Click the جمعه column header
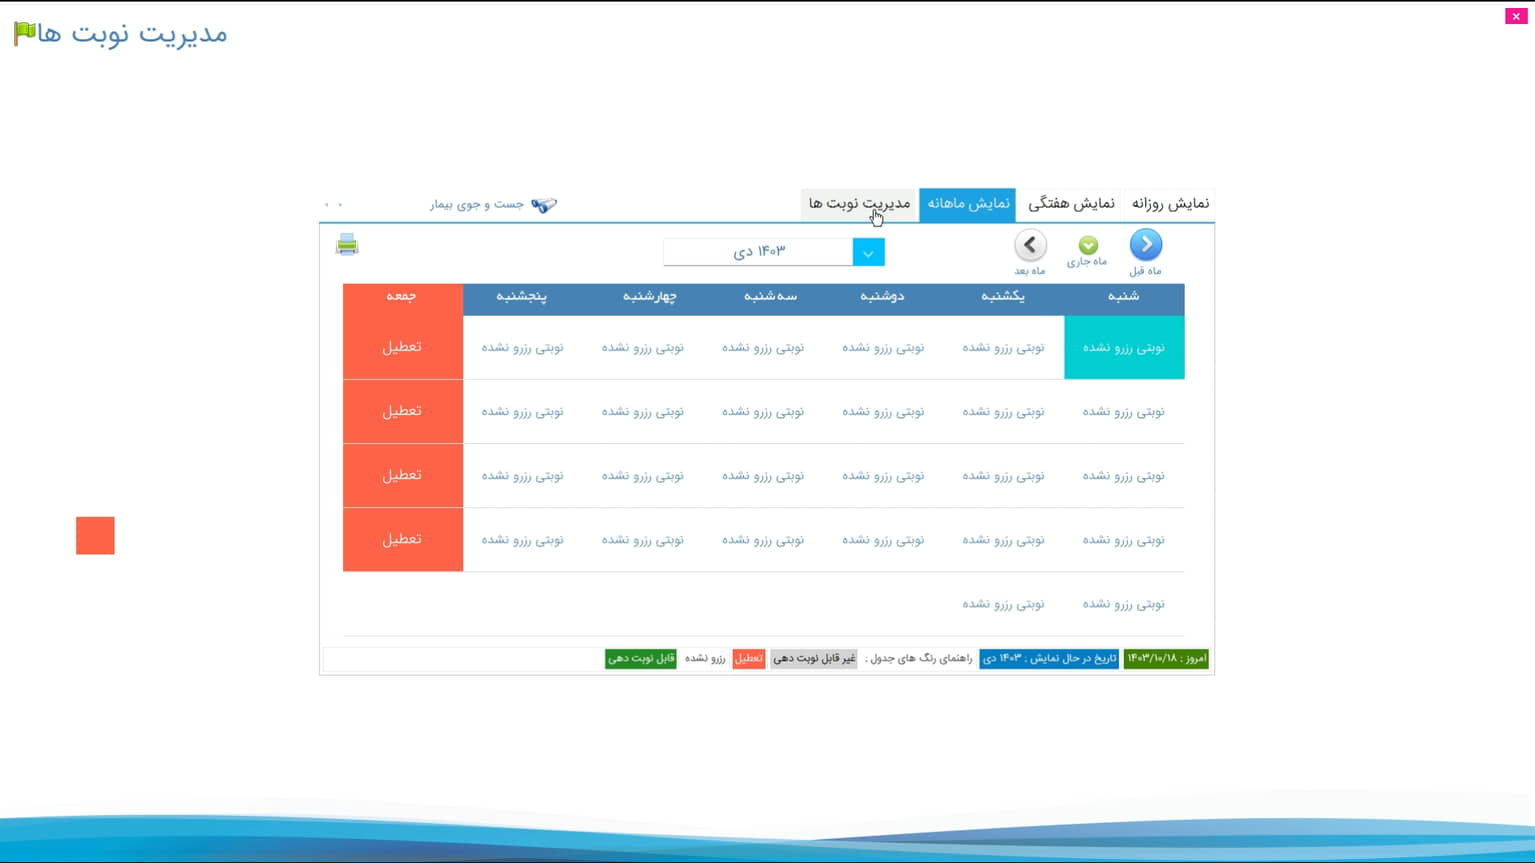This screenshot has height=863, width=1535. coord(402,297)
